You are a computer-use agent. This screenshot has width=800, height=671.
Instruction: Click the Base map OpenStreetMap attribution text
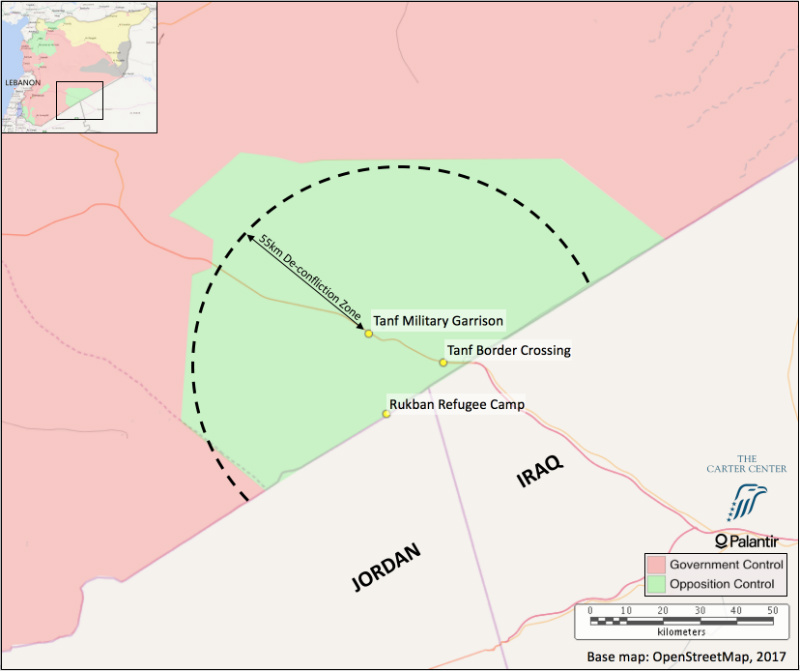click(x=687, y=657)
